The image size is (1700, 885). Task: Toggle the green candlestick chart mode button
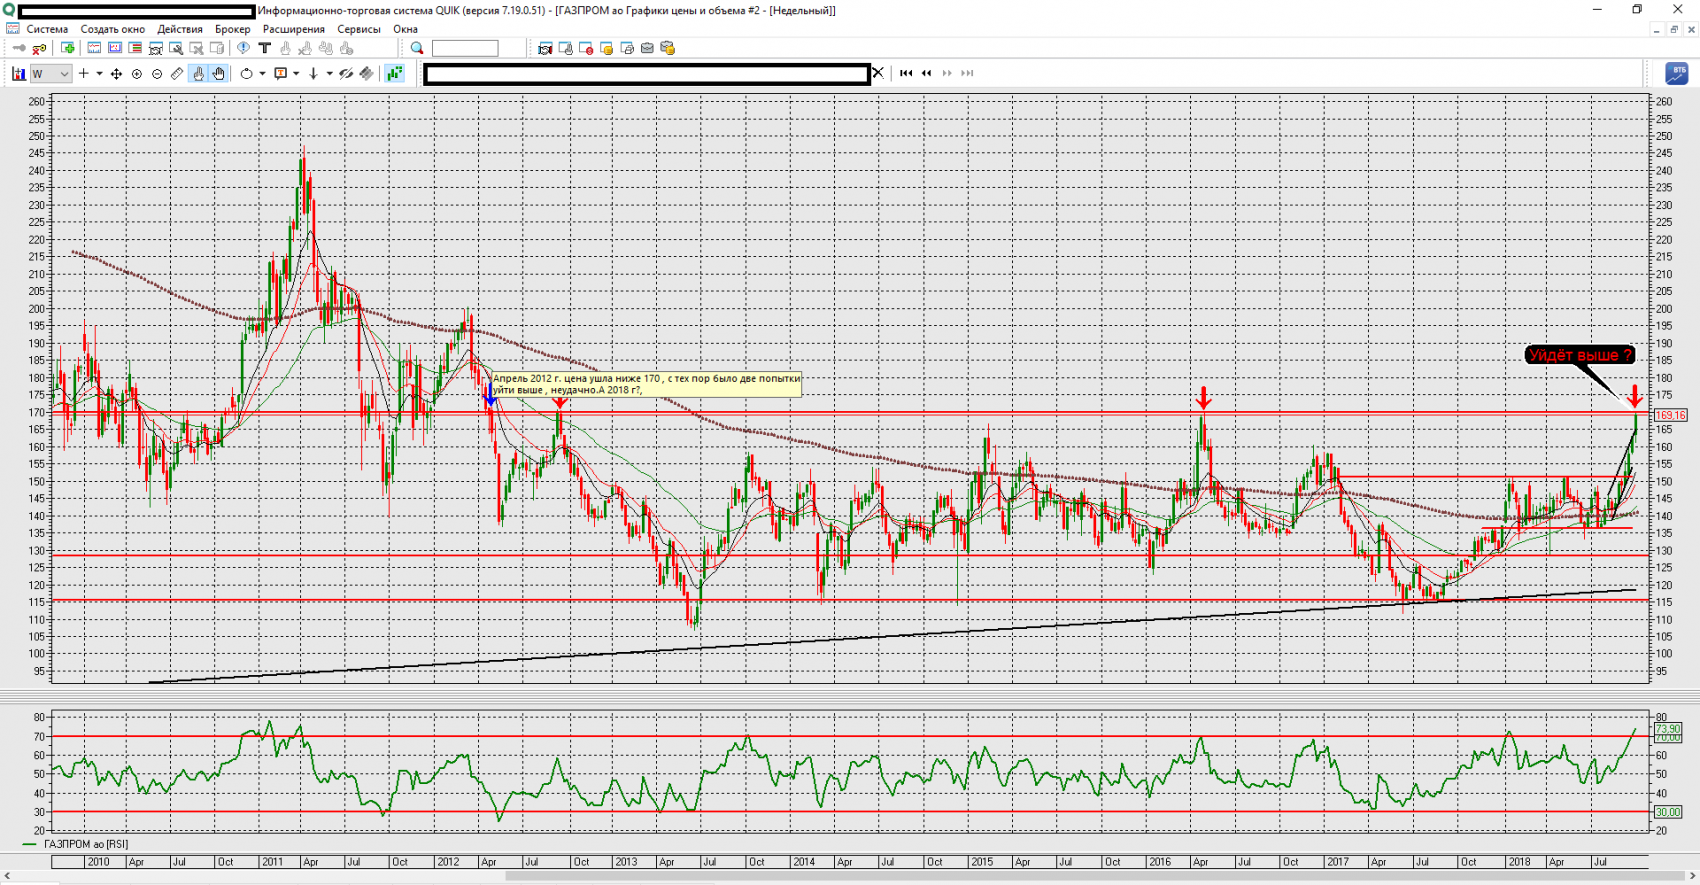(x=395, y=74)
